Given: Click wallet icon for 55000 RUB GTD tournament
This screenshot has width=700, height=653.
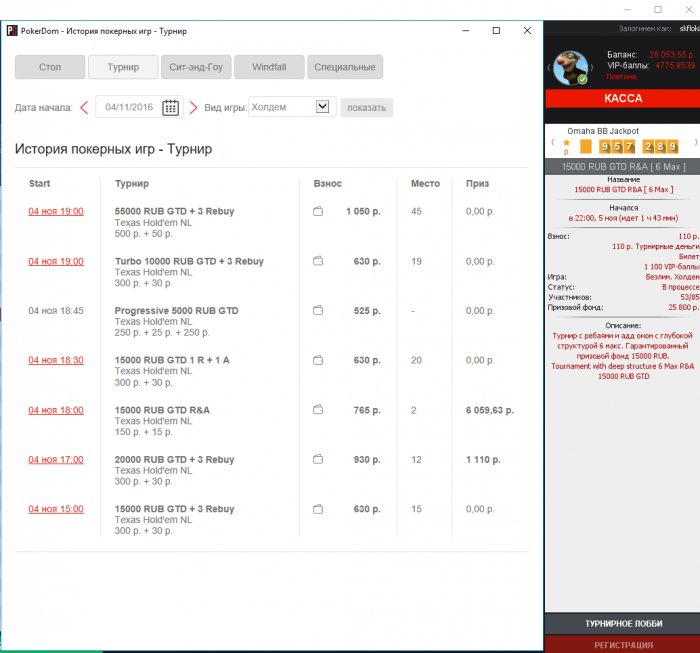Looking at the screenshot, I should point(318,211).
